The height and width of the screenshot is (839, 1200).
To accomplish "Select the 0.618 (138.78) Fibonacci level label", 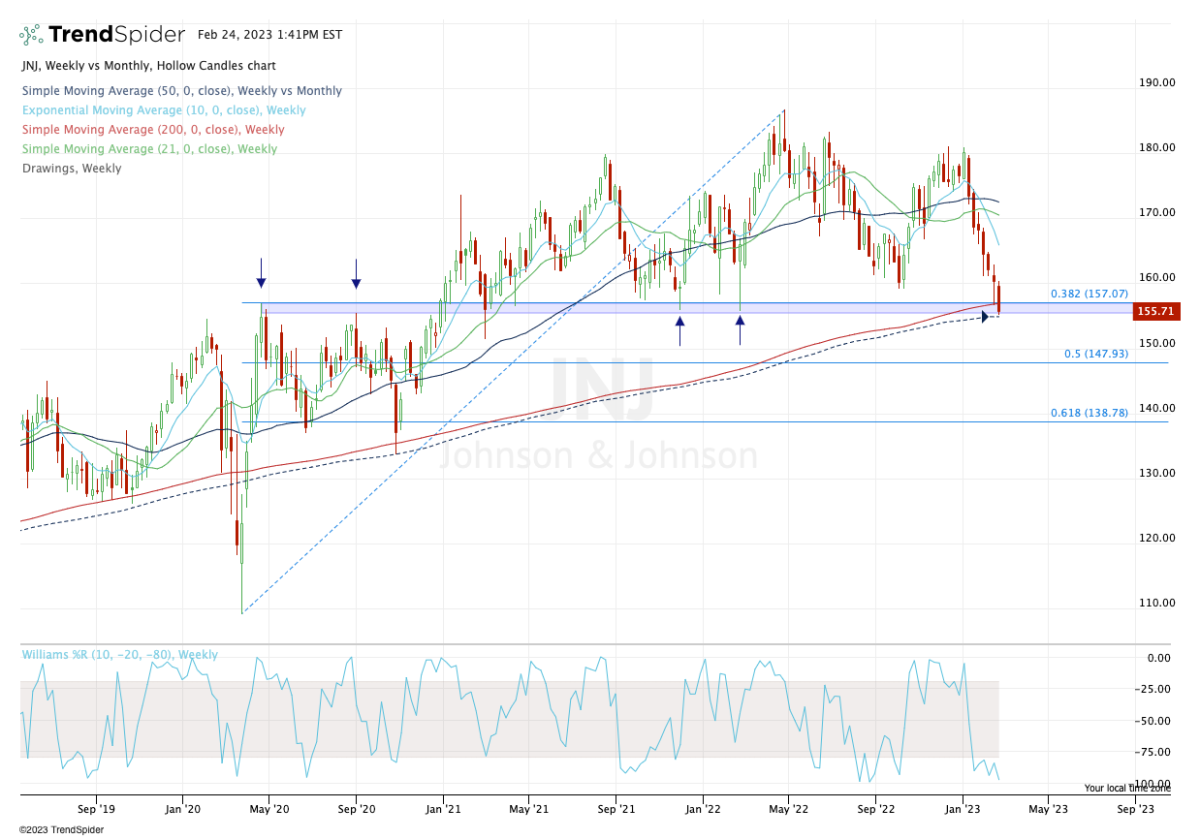I will pyautogui.click(x=1088, y=413).
